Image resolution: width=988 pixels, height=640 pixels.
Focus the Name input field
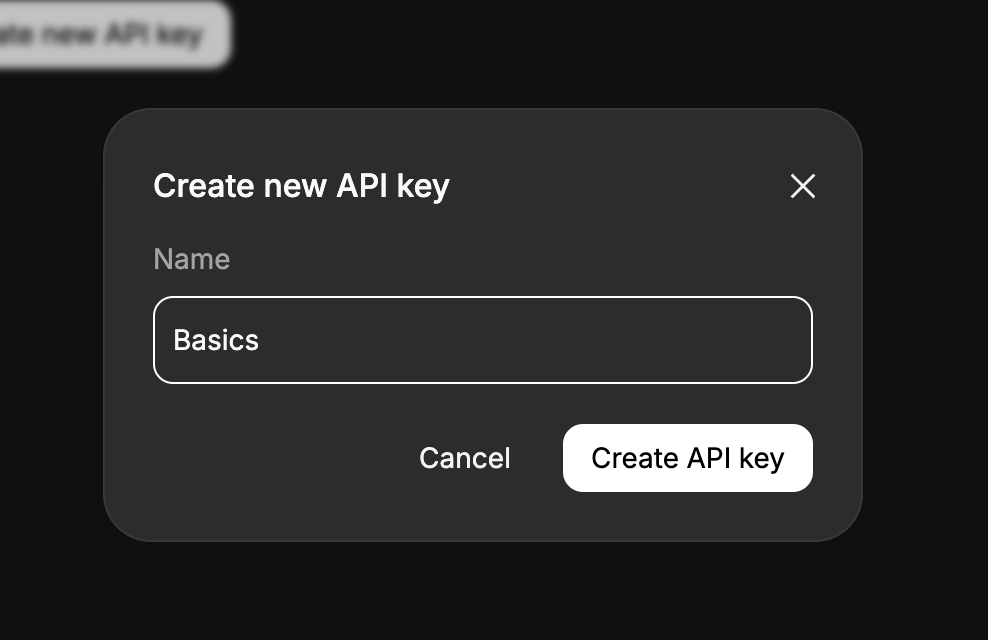482,340
